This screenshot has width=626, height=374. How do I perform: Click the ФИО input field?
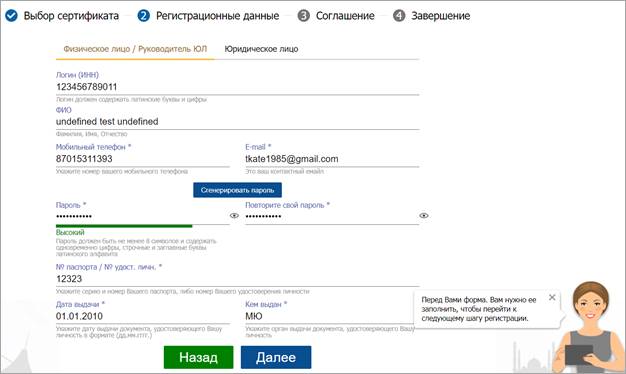[x=238, y=122]
